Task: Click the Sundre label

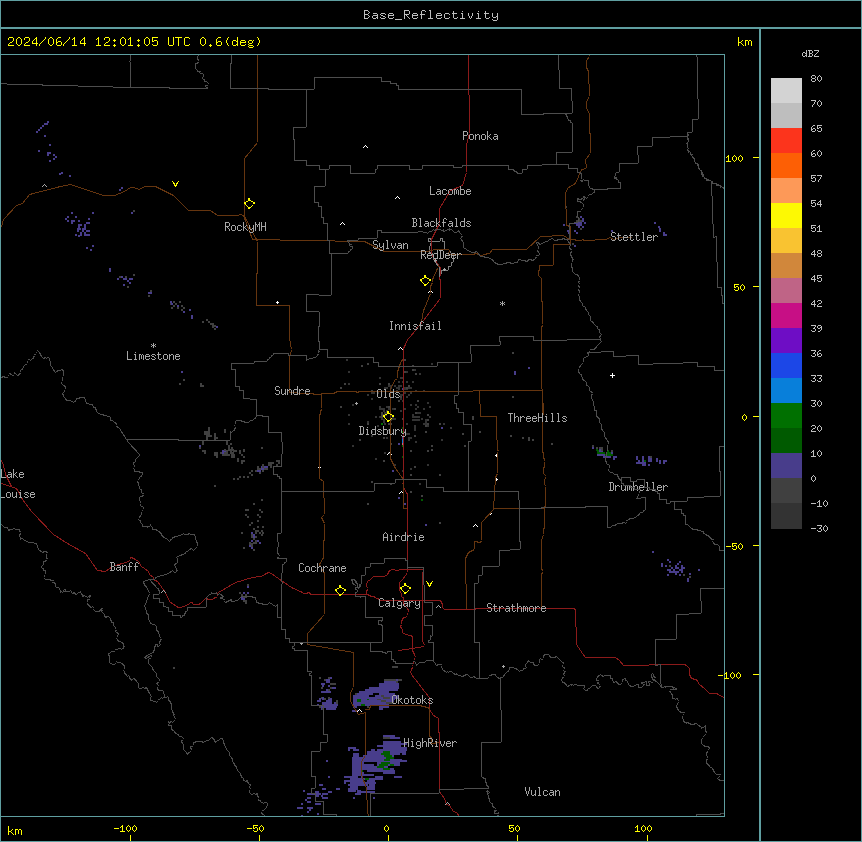Action: pos(292,391)
